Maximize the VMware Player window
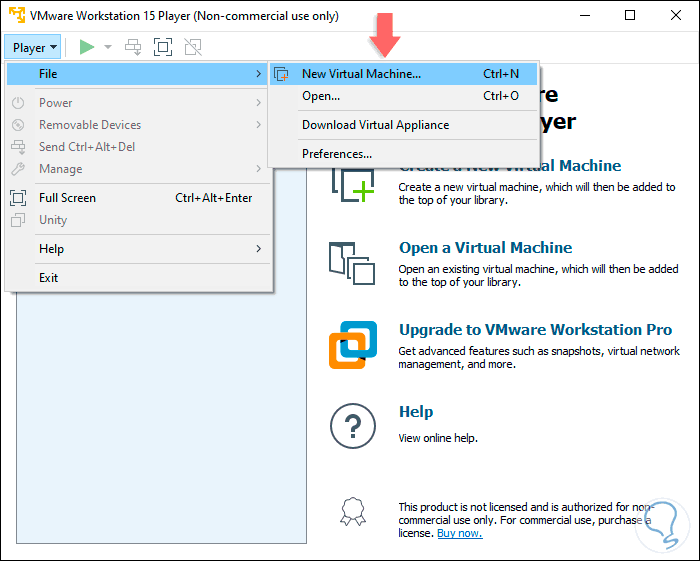 coord(630,15)
